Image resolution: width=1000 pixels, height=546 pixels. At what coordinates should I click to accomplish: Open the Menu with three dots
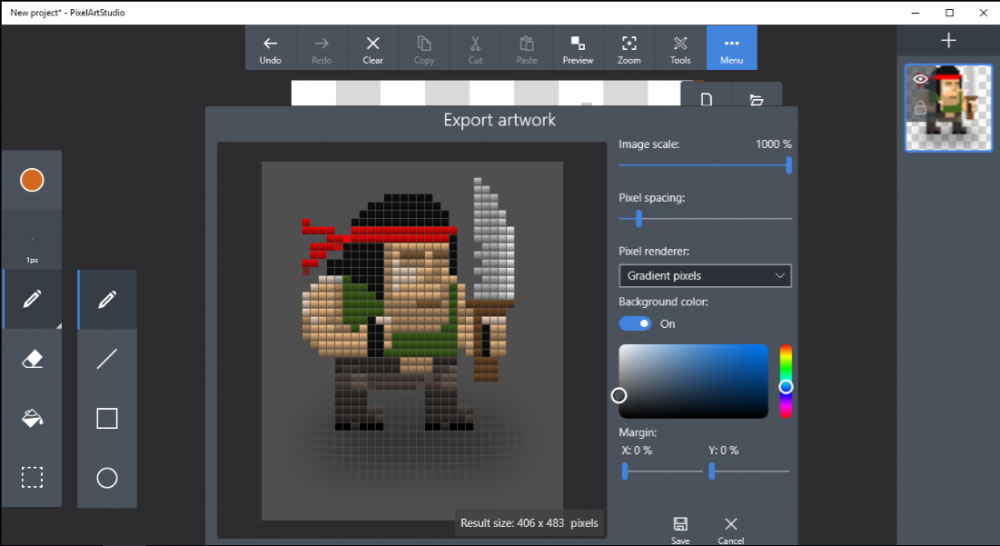point(732,48)
